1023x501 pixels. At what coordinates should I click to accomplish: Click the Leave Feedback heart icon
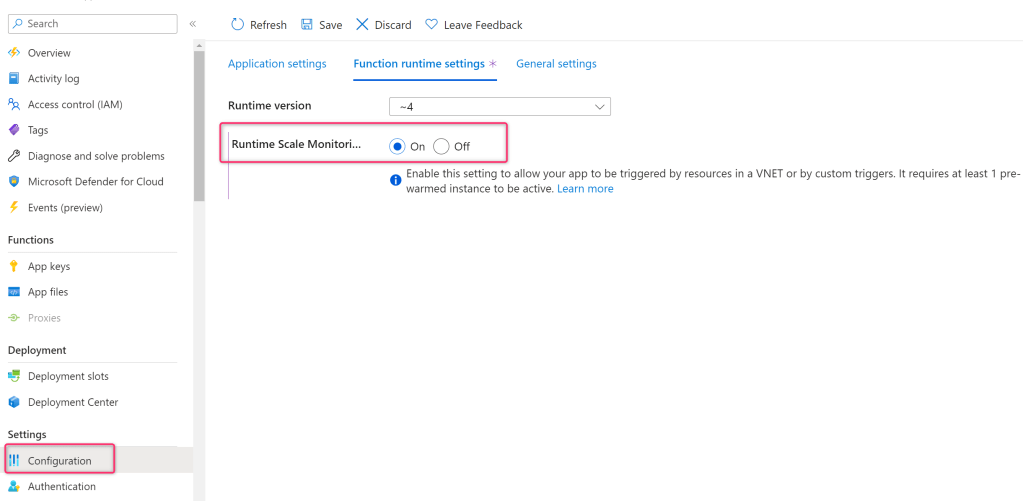pos(431,25)
